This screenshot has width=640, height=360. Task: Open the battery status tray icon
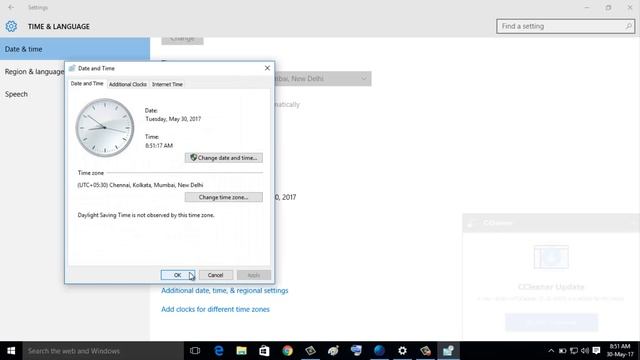pos(562,351)
